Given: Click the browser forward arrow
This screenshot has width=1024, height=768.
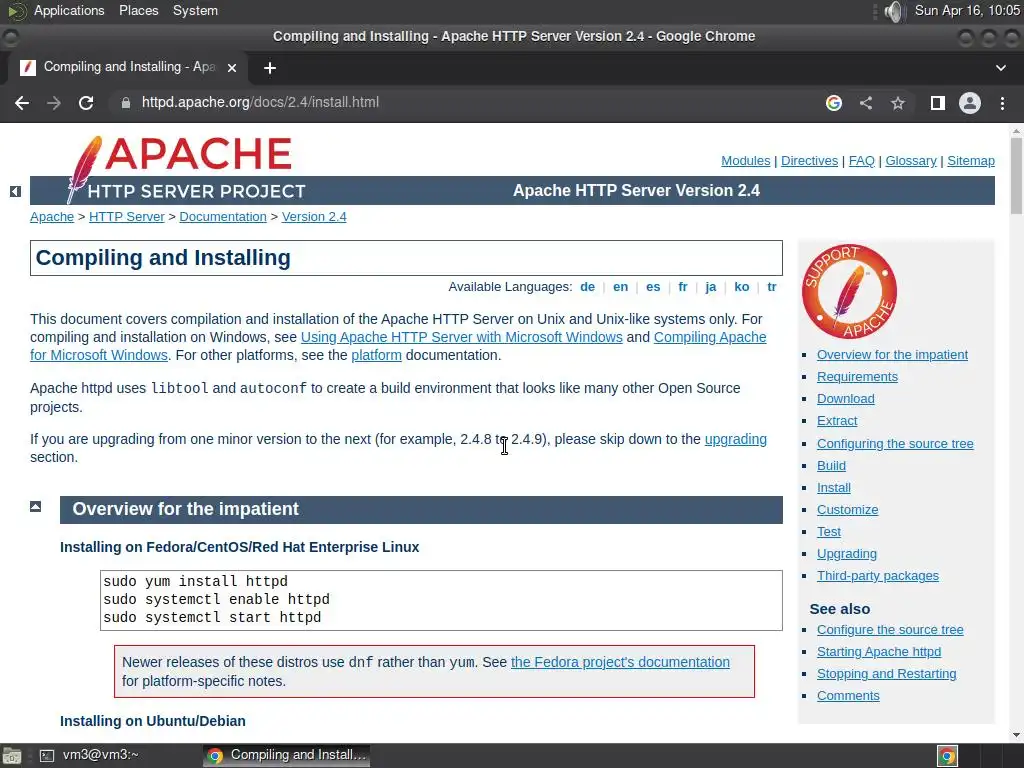Looking at the screenshot, I should 54,103.
